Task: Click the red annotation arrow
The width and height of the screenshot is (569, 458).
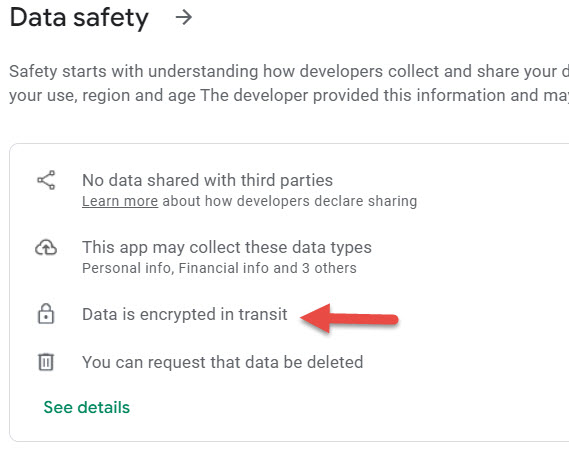Action: [349, 318]
